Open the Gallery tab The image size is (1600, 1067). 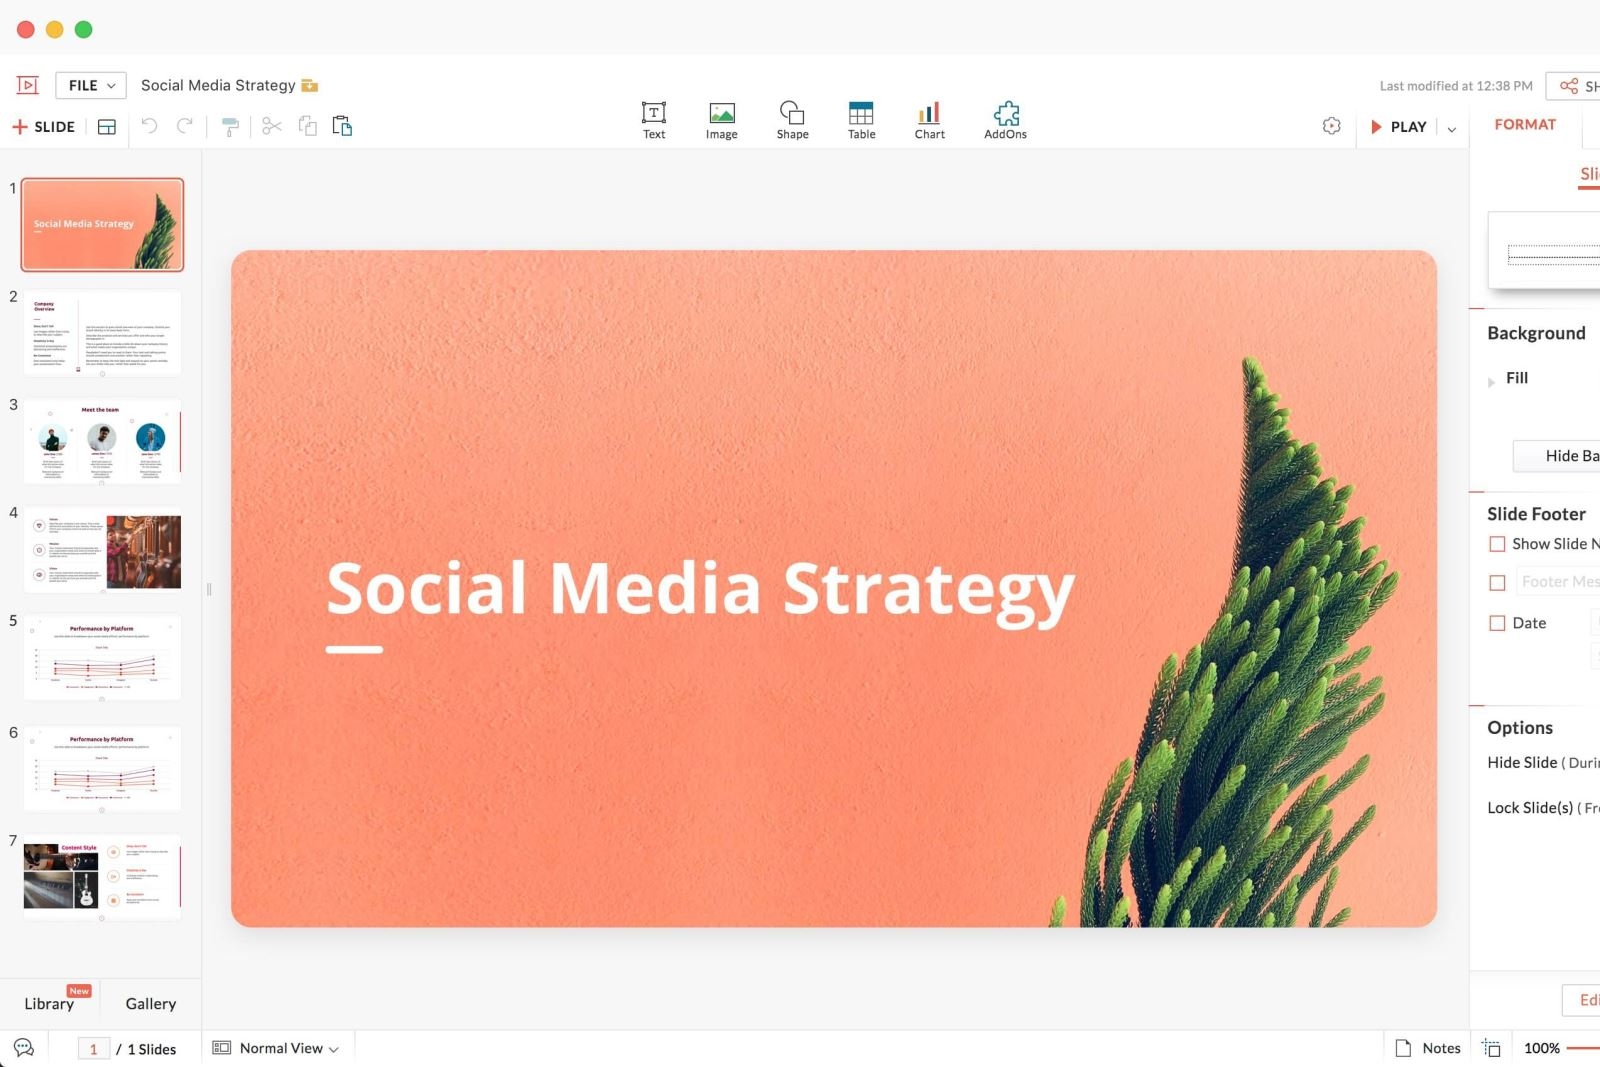[x=151, y=1003]
